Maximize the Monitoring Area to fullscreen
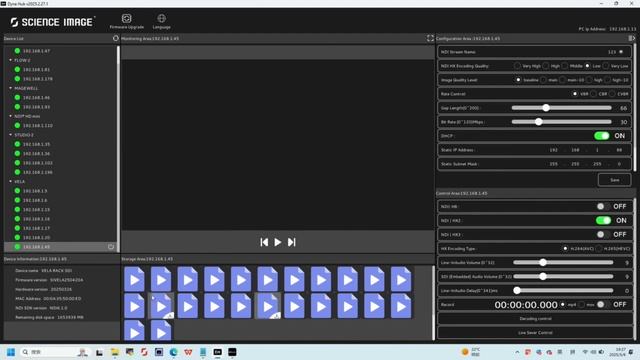This screenshot has width=640, height=360. coord(430,38)
